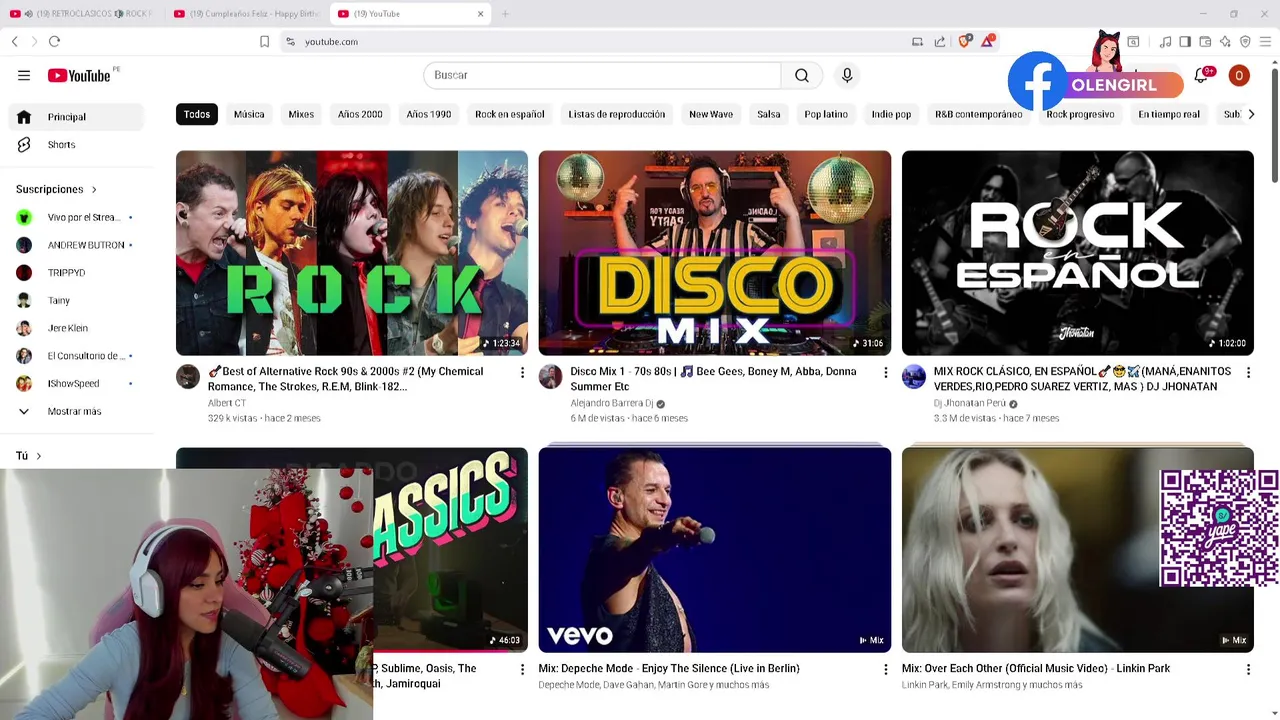
Task: Select the Música filter chip
Action: click(x=249, y=114)
